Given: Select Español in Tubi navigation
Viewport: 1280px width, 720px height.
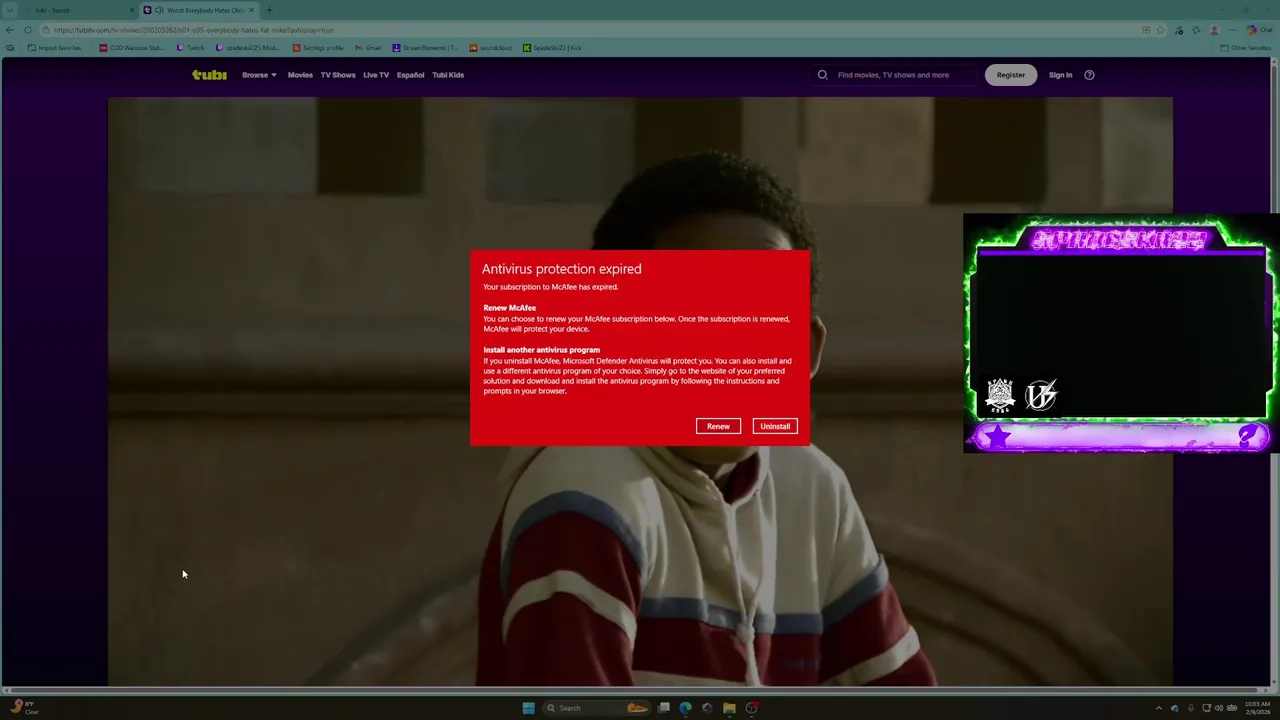Looking at the screenshot, I should pyautogui.click(x=410, y=75).
